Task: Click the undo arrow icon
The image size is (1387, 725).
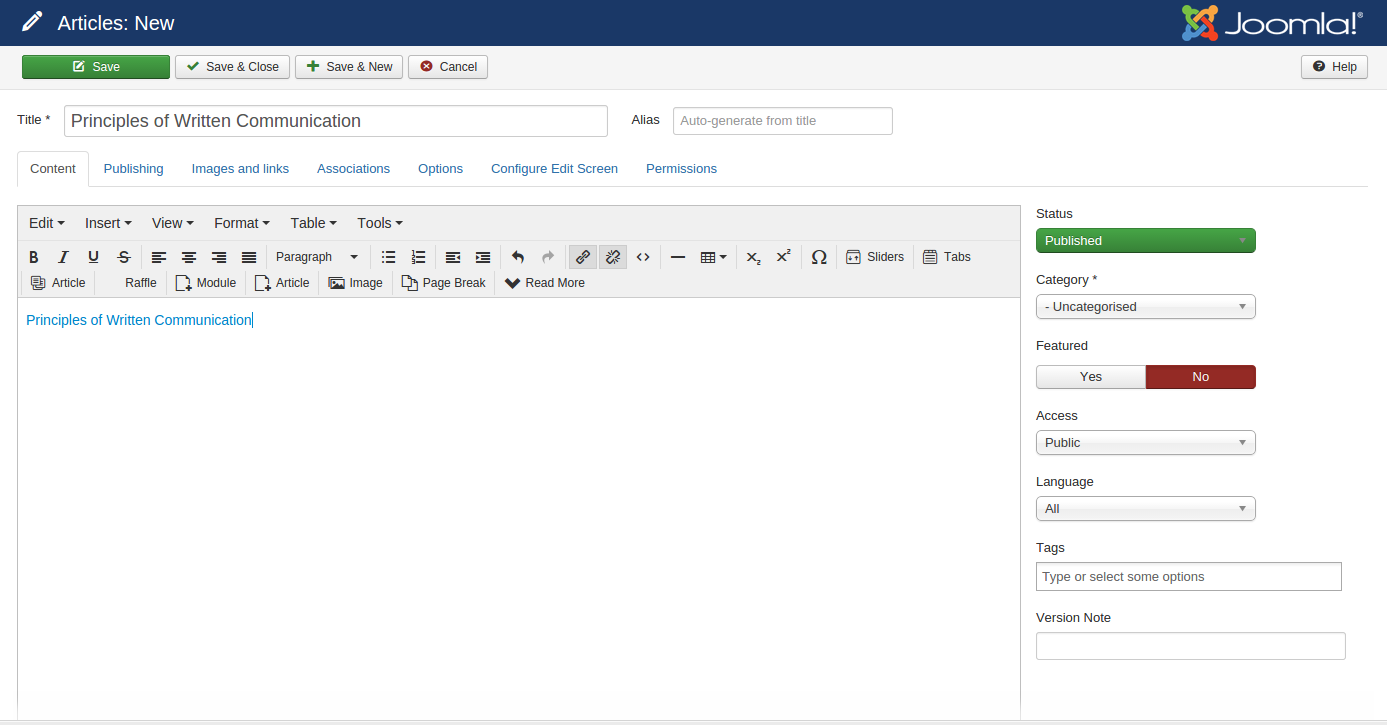Action: 517,257
